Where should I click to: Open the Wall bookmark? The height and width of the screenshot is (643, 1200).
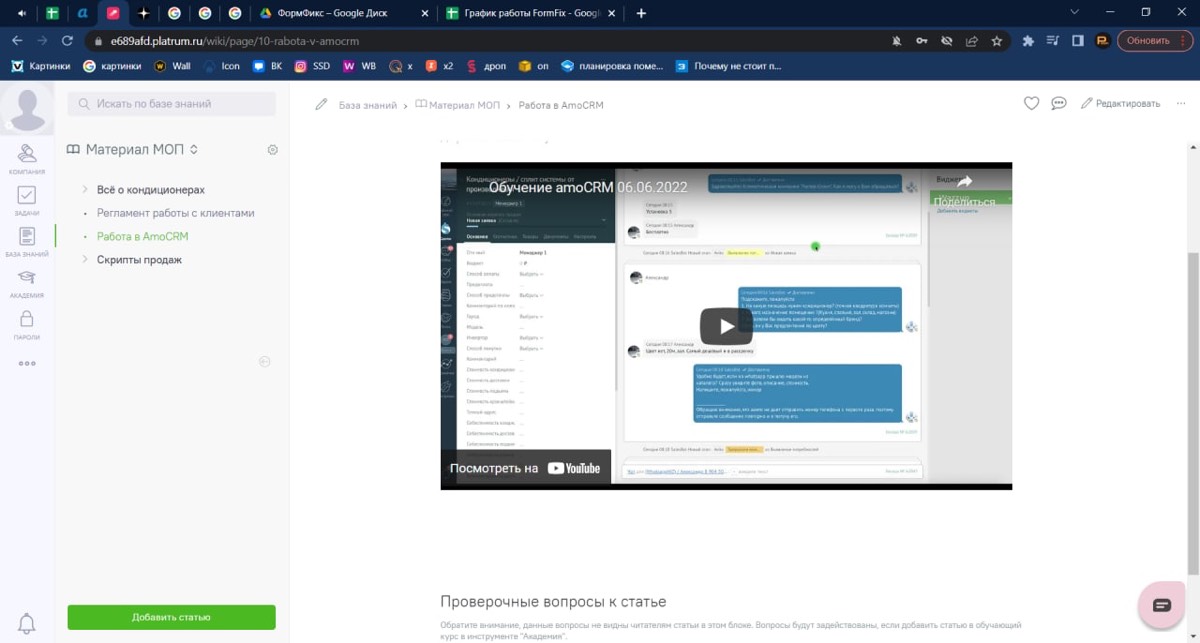(x=172, y=66)
